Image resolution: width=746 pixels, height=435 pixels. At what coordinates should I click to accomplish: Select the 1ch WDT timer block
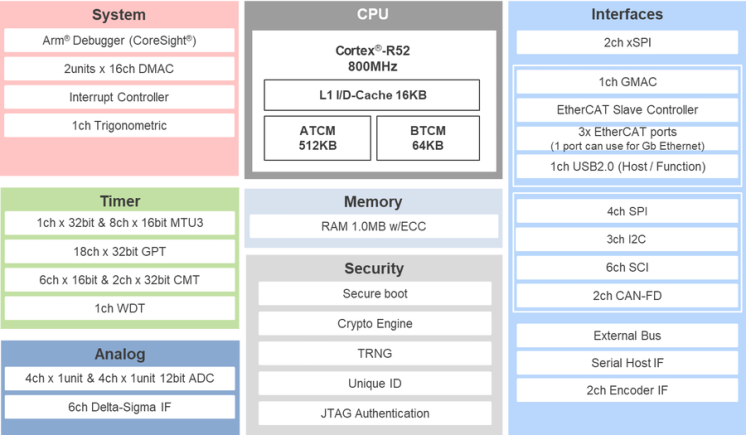[x=119, y=308]
